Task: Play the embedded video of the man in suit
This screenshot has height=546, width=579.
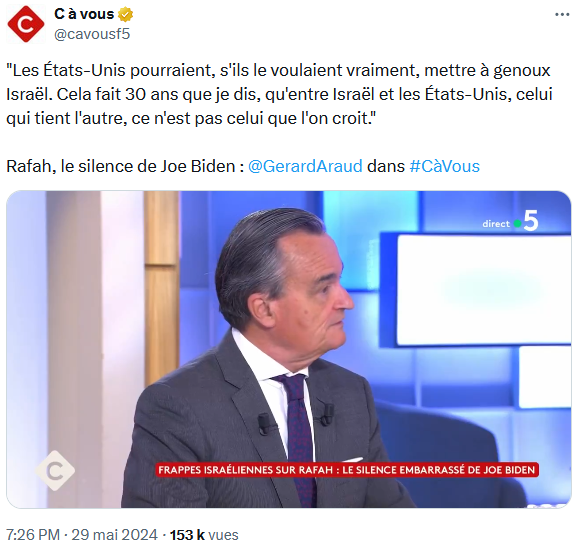Action: click(289, 349)
